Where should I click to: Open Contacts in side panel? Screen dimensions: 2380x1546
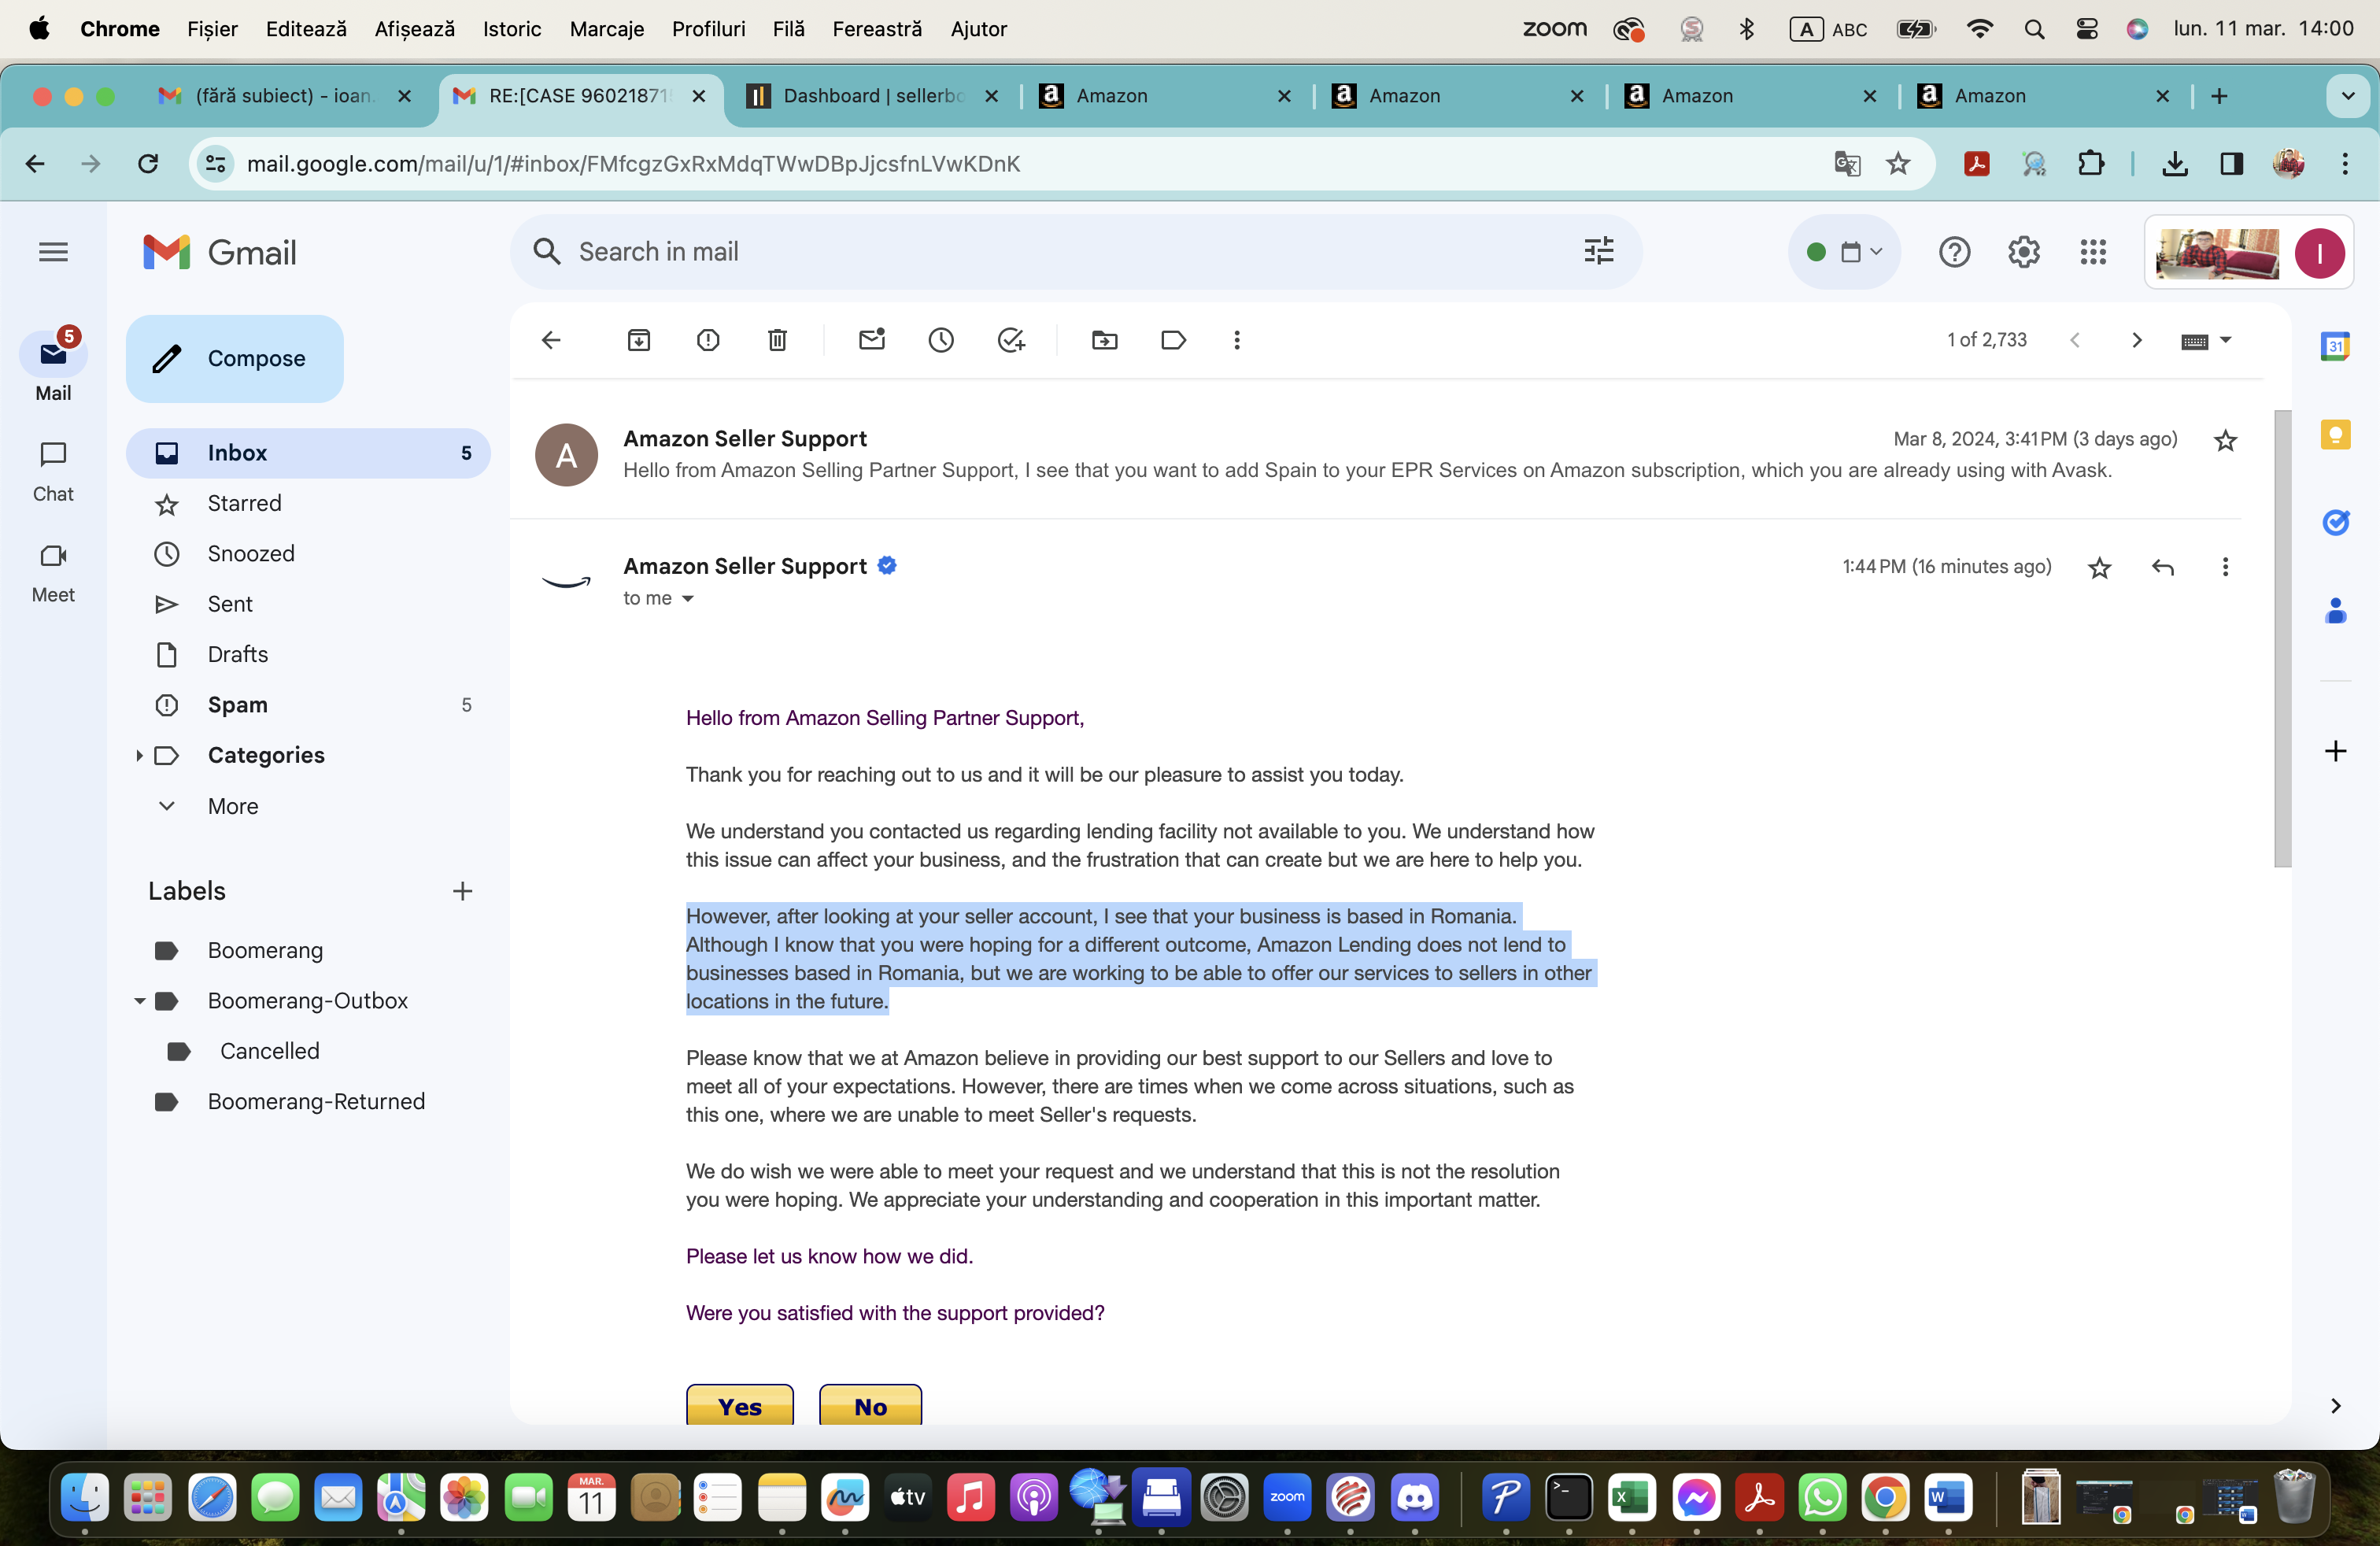[x=2335, y=610]
